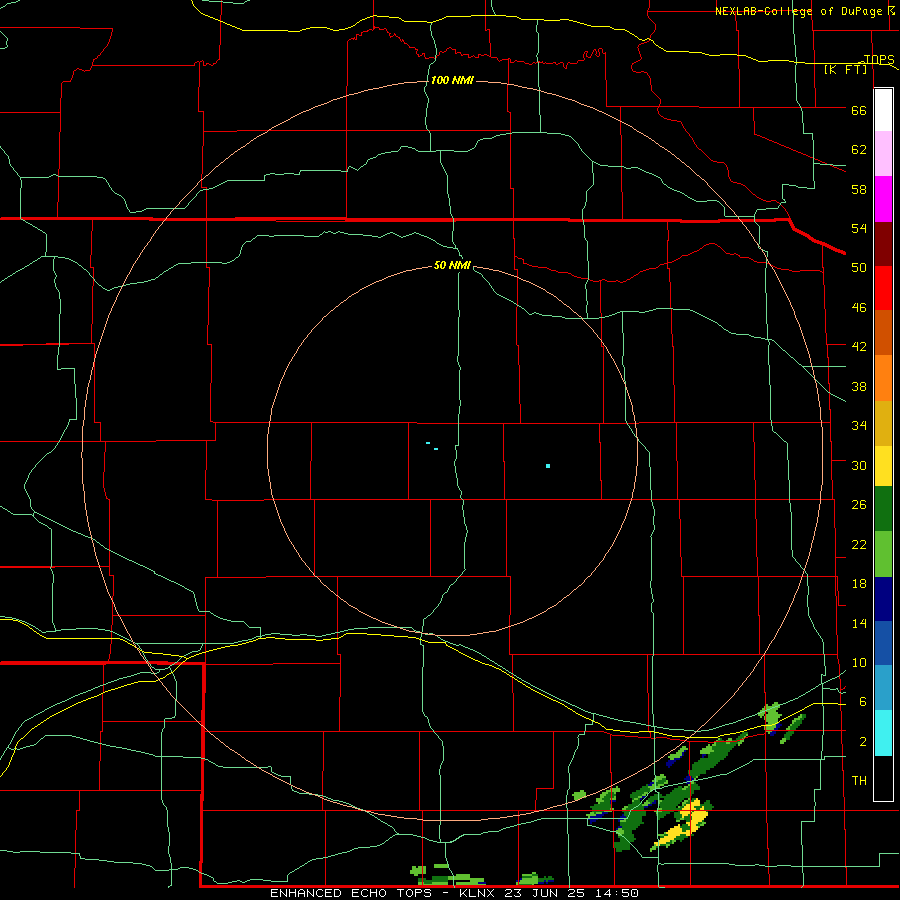Click the "34" scale value

[x=859, y=426]
